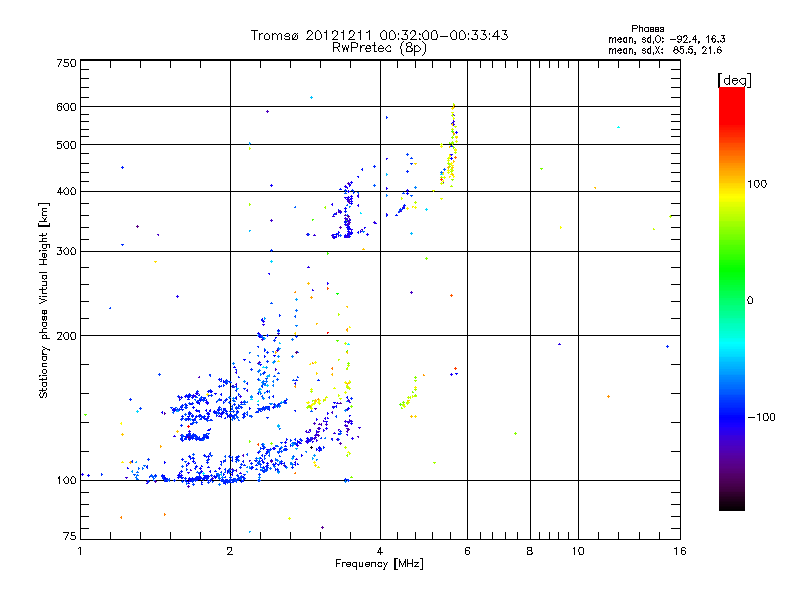This screenshot has height=600, width=800.
Task: Click the y-axis tick label '100'
Action: click(x=66, y=481)
